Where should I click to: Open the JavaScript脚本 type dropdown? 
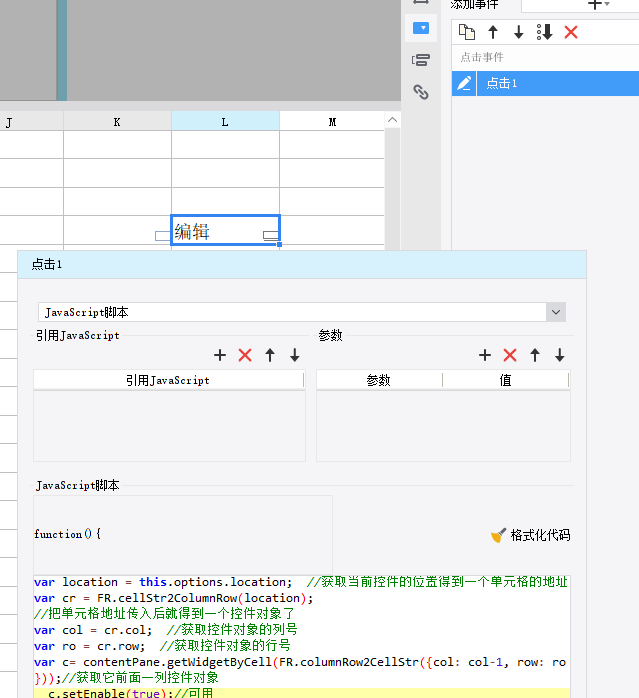point(556,312)
